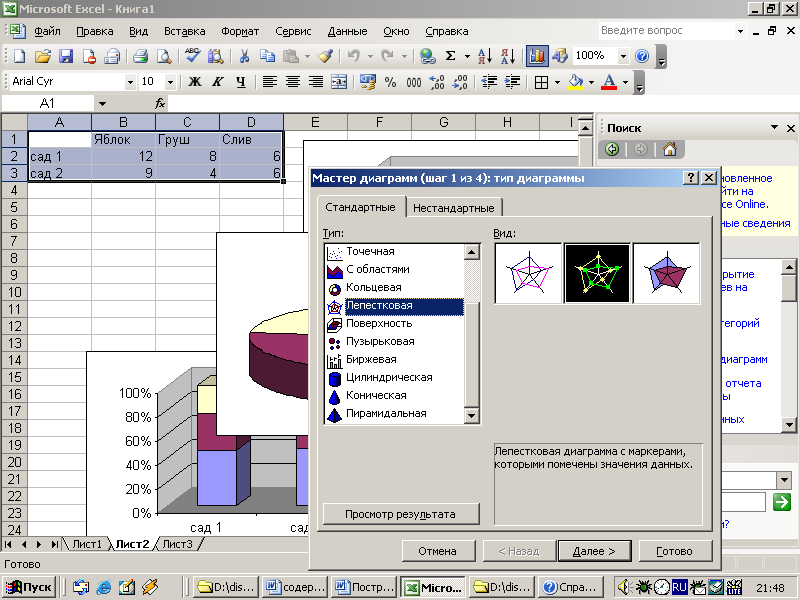Image resolution: width=800 pixels, height=600 pixels.
Task: Cut the selection with the scissors icon
Action: point(244,56)
